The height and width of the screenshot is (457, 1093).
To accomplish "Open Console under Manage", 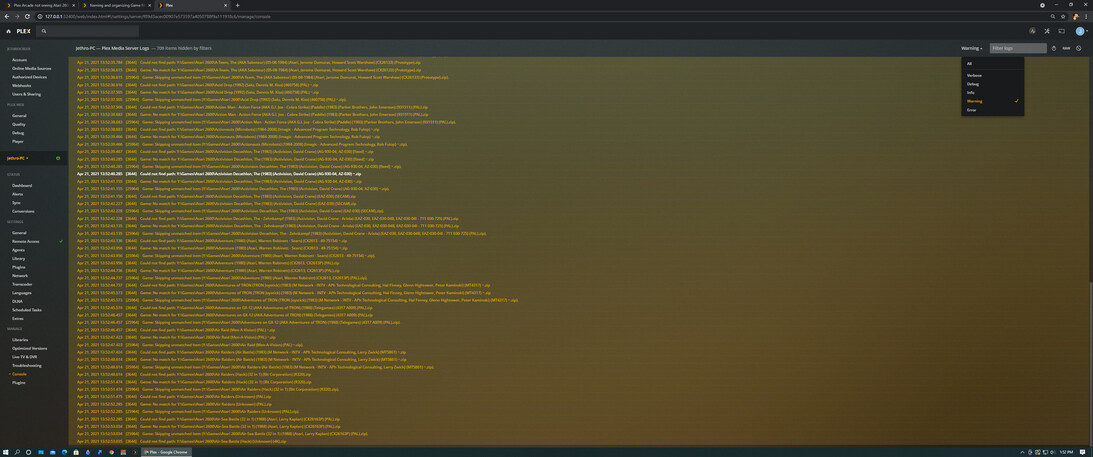I will coord(20,374).
